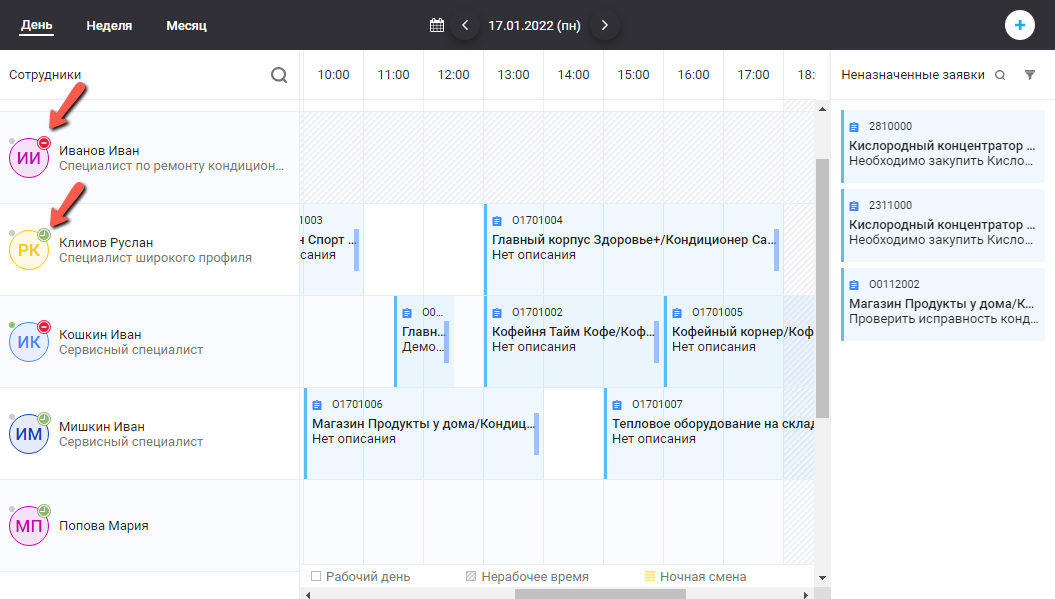1055x599 pixels.
Task: Search employees with the magnifier icon
Action: tap(279, 75)
